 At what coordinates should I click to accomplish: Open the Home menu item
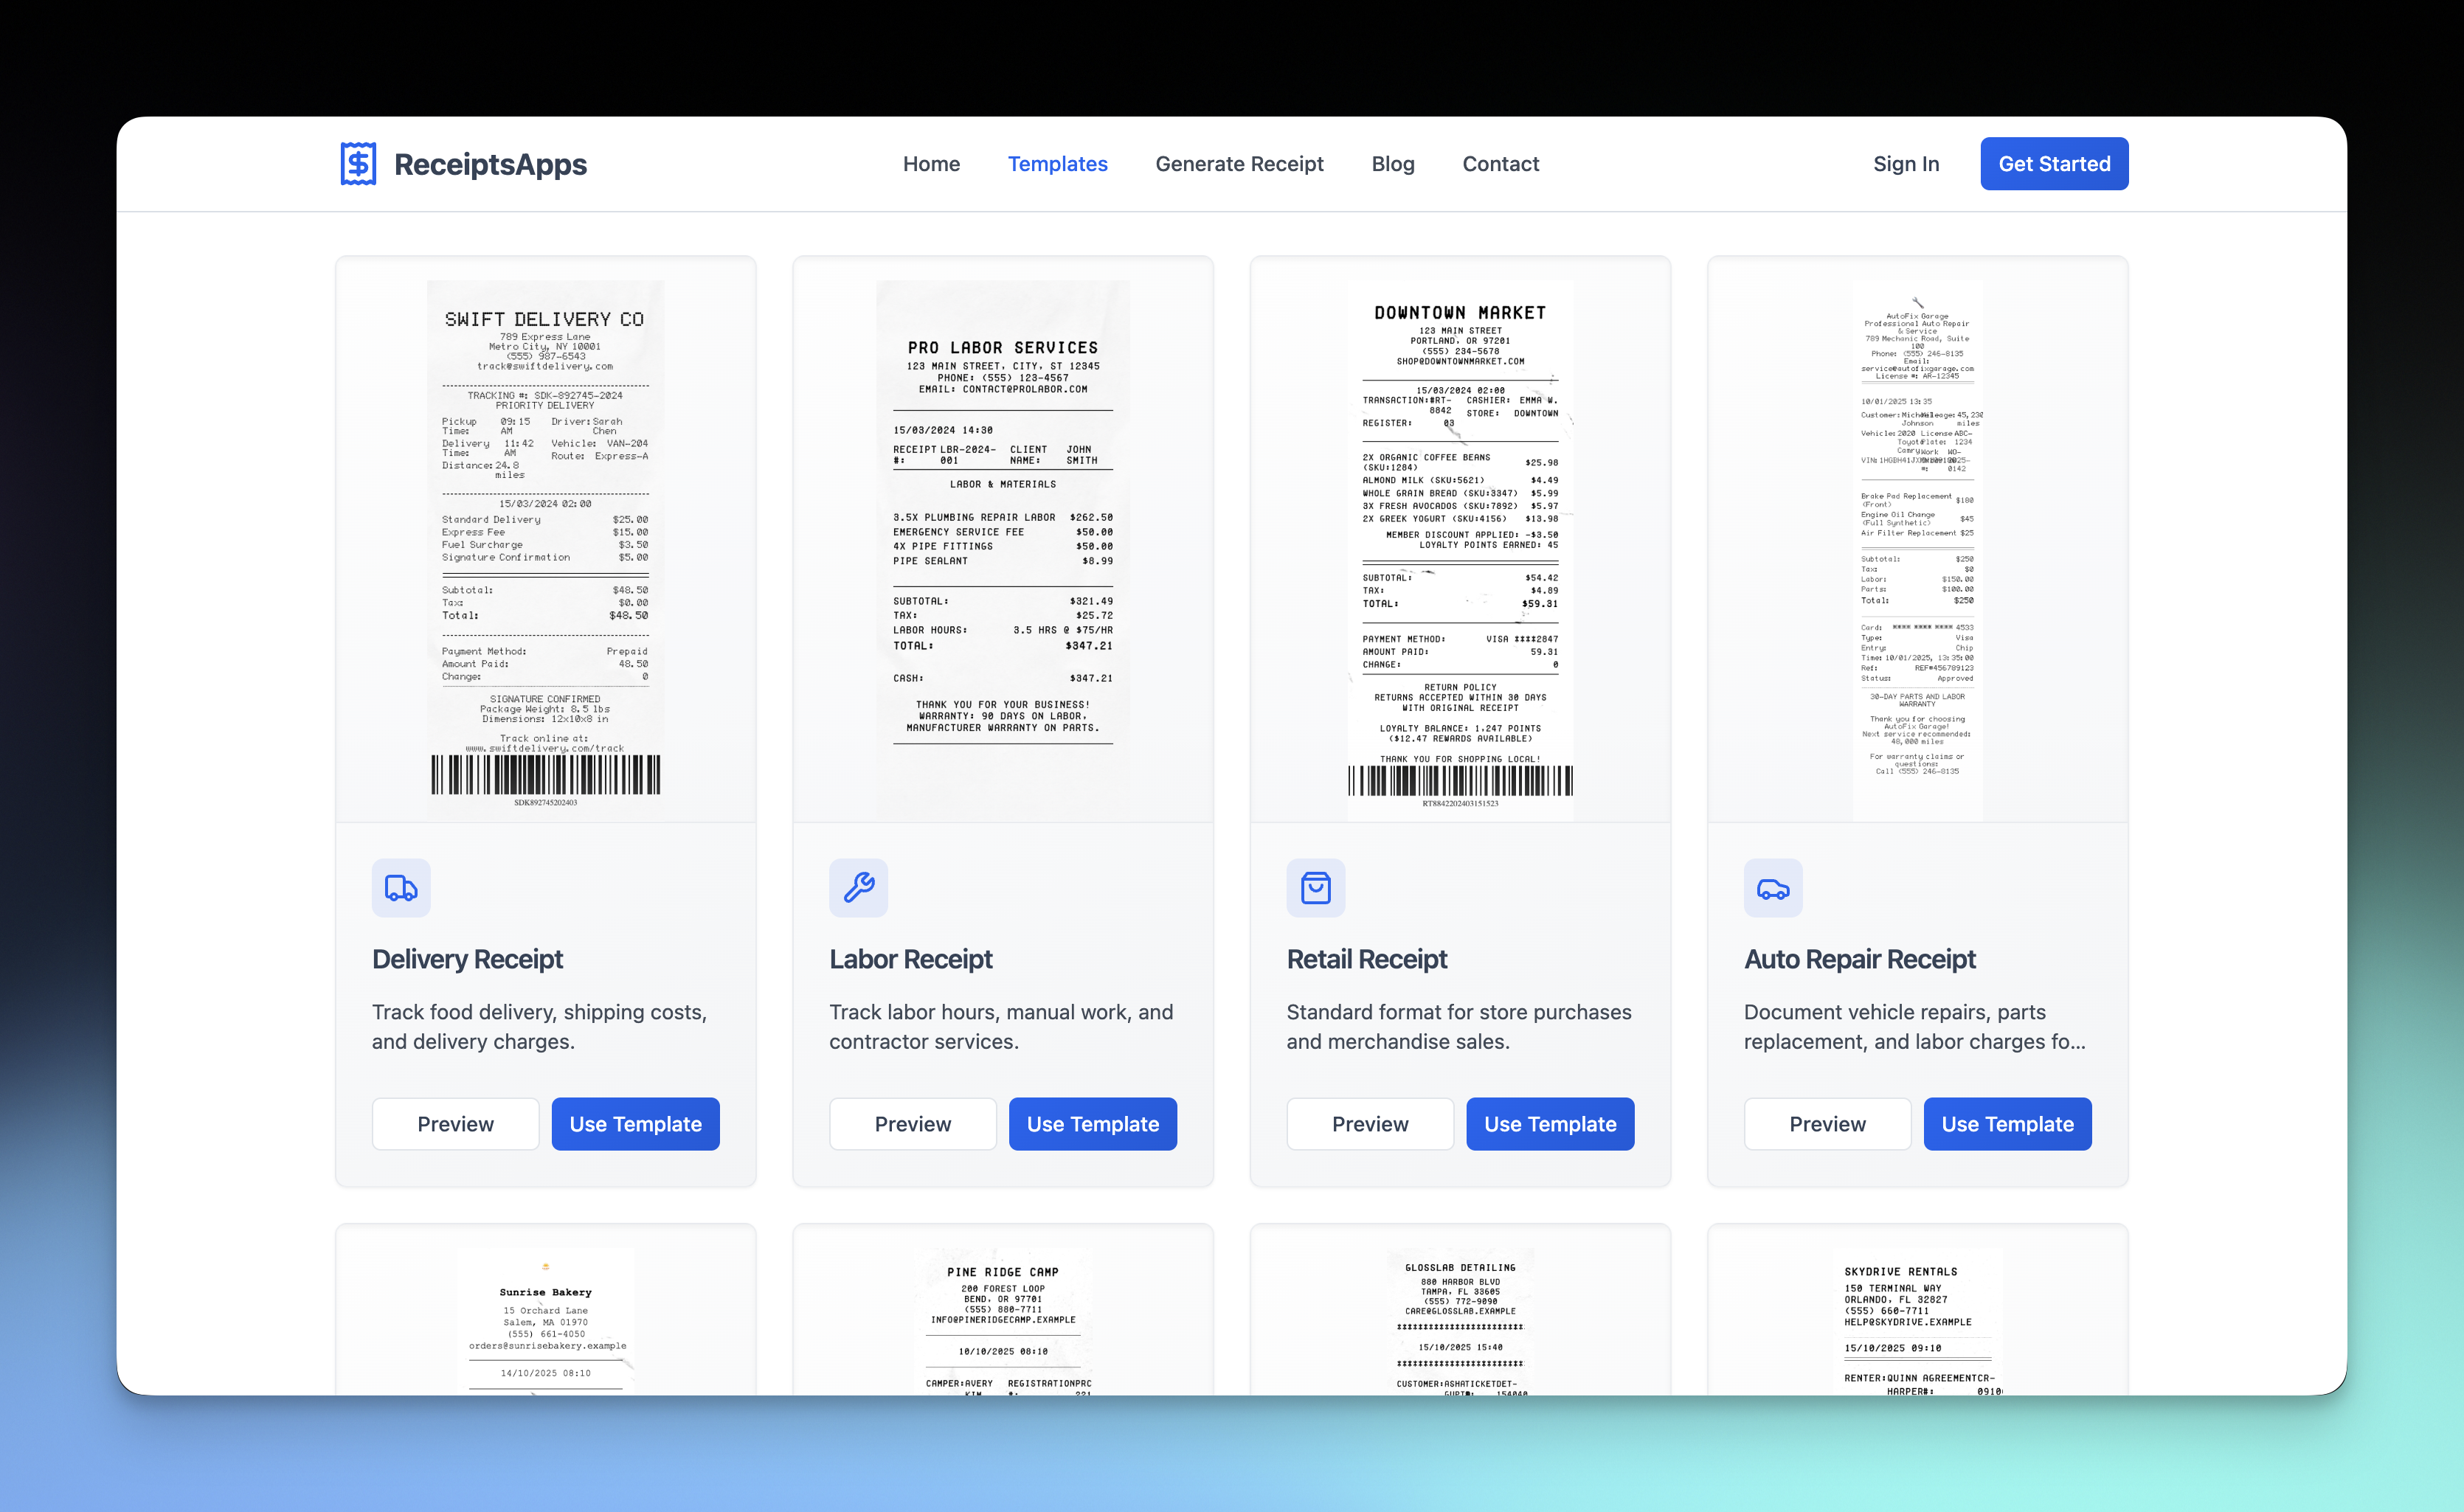click(931, 164)
